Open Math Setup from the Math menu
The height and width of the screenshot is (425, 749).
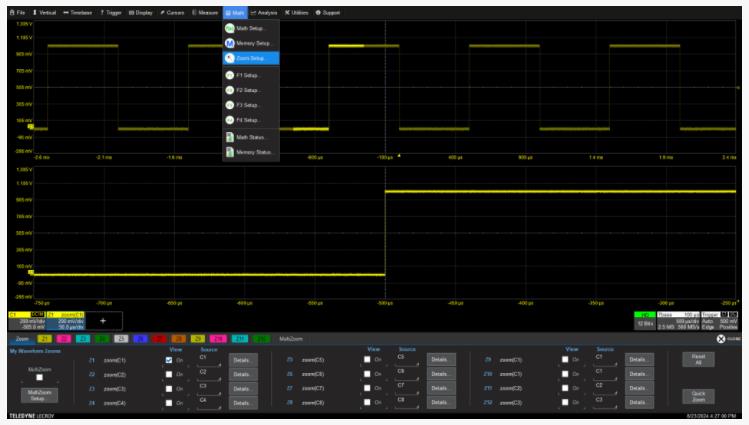[x=250, y=28]
